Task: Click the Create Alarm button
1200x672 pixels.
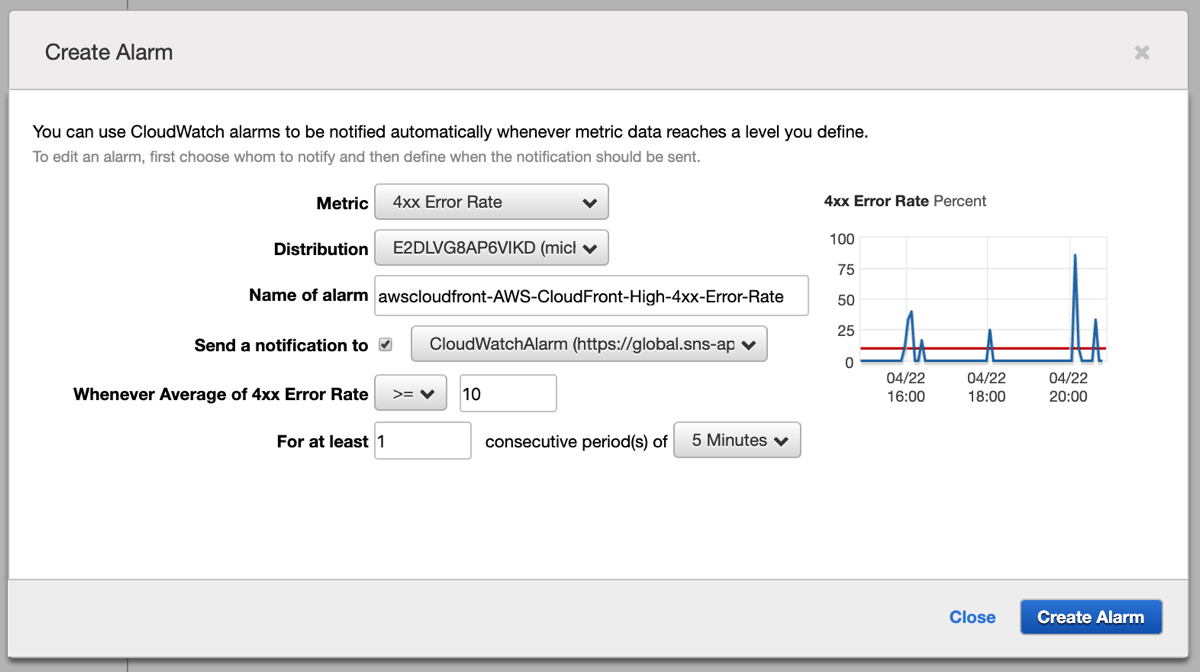Action: [1090, 617]
